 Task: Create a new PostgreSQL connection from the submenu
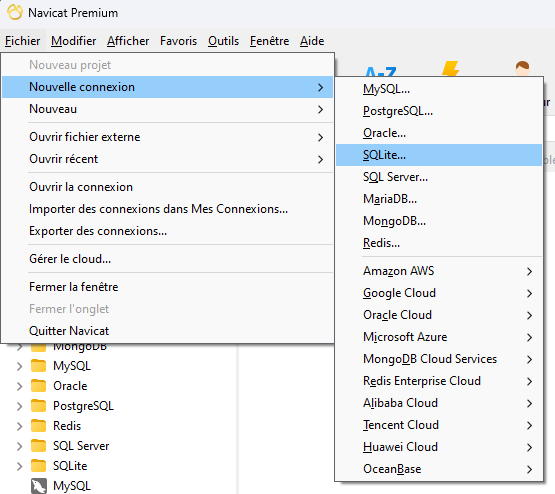coord(439,111)
